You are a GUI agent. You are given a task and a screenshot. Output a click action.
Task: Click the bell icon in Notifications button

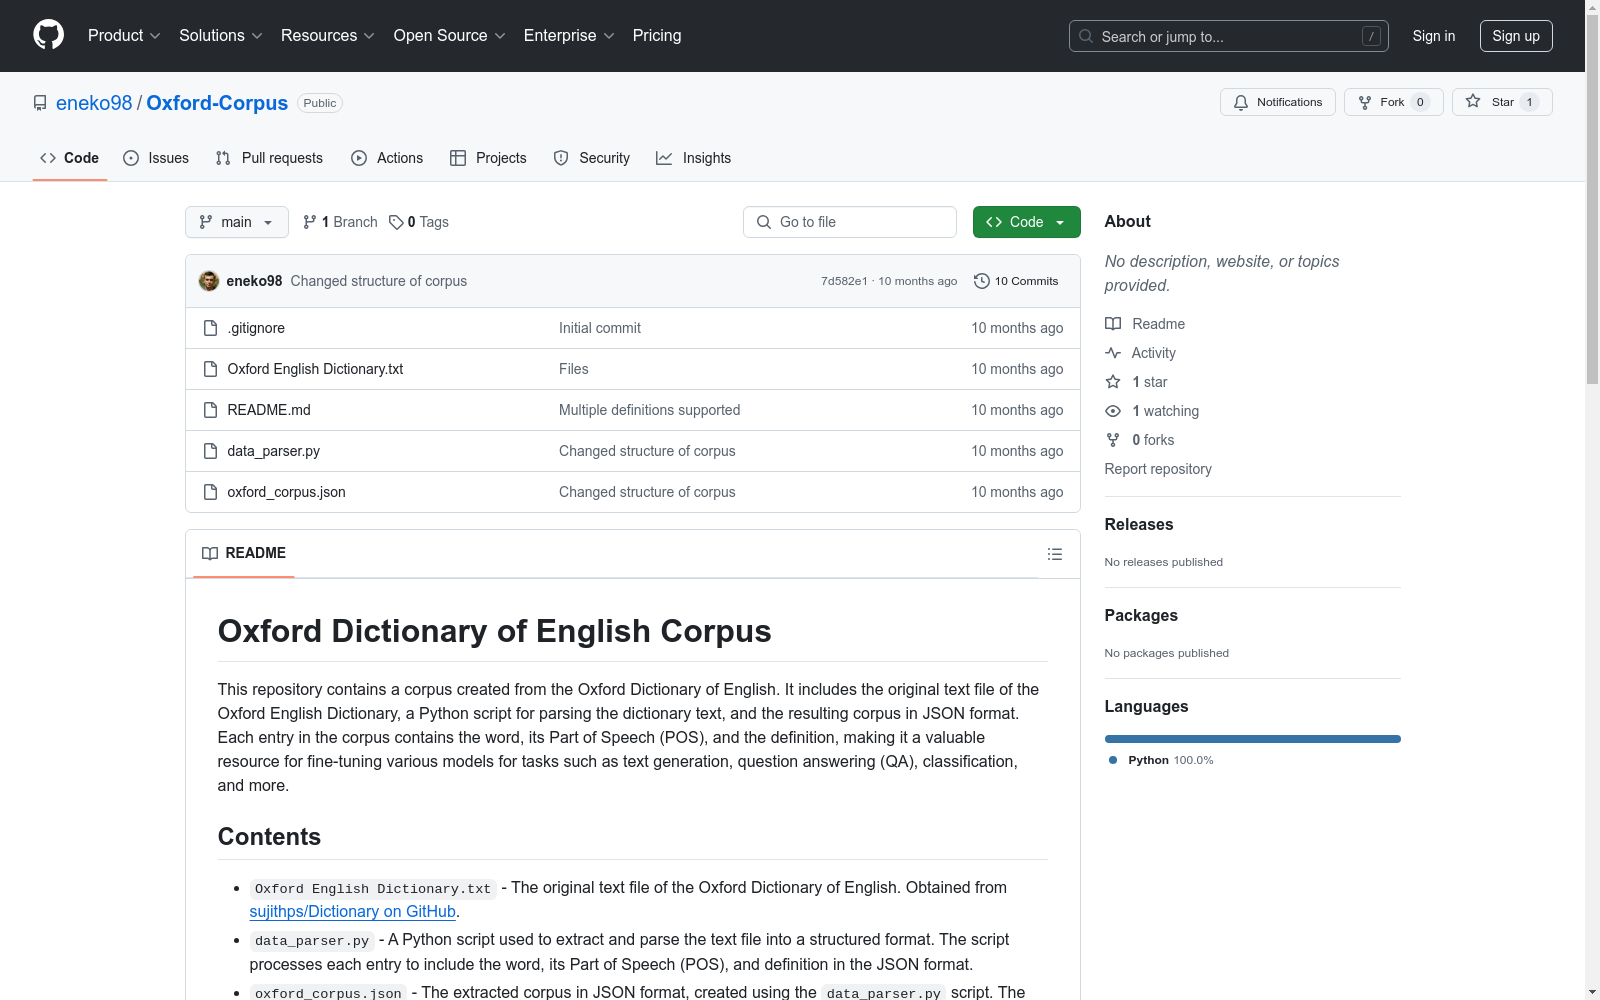[x=1241, y=102]
